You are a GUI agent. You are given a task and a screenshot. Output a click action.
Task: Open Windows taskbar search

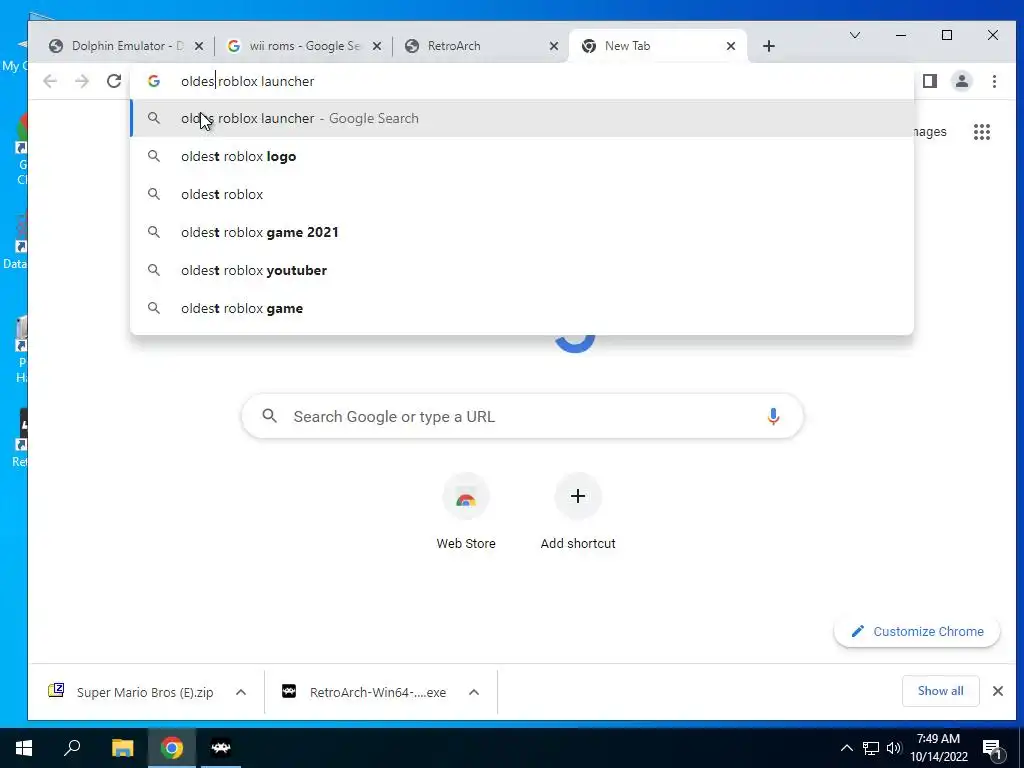[x=72, y=748]
